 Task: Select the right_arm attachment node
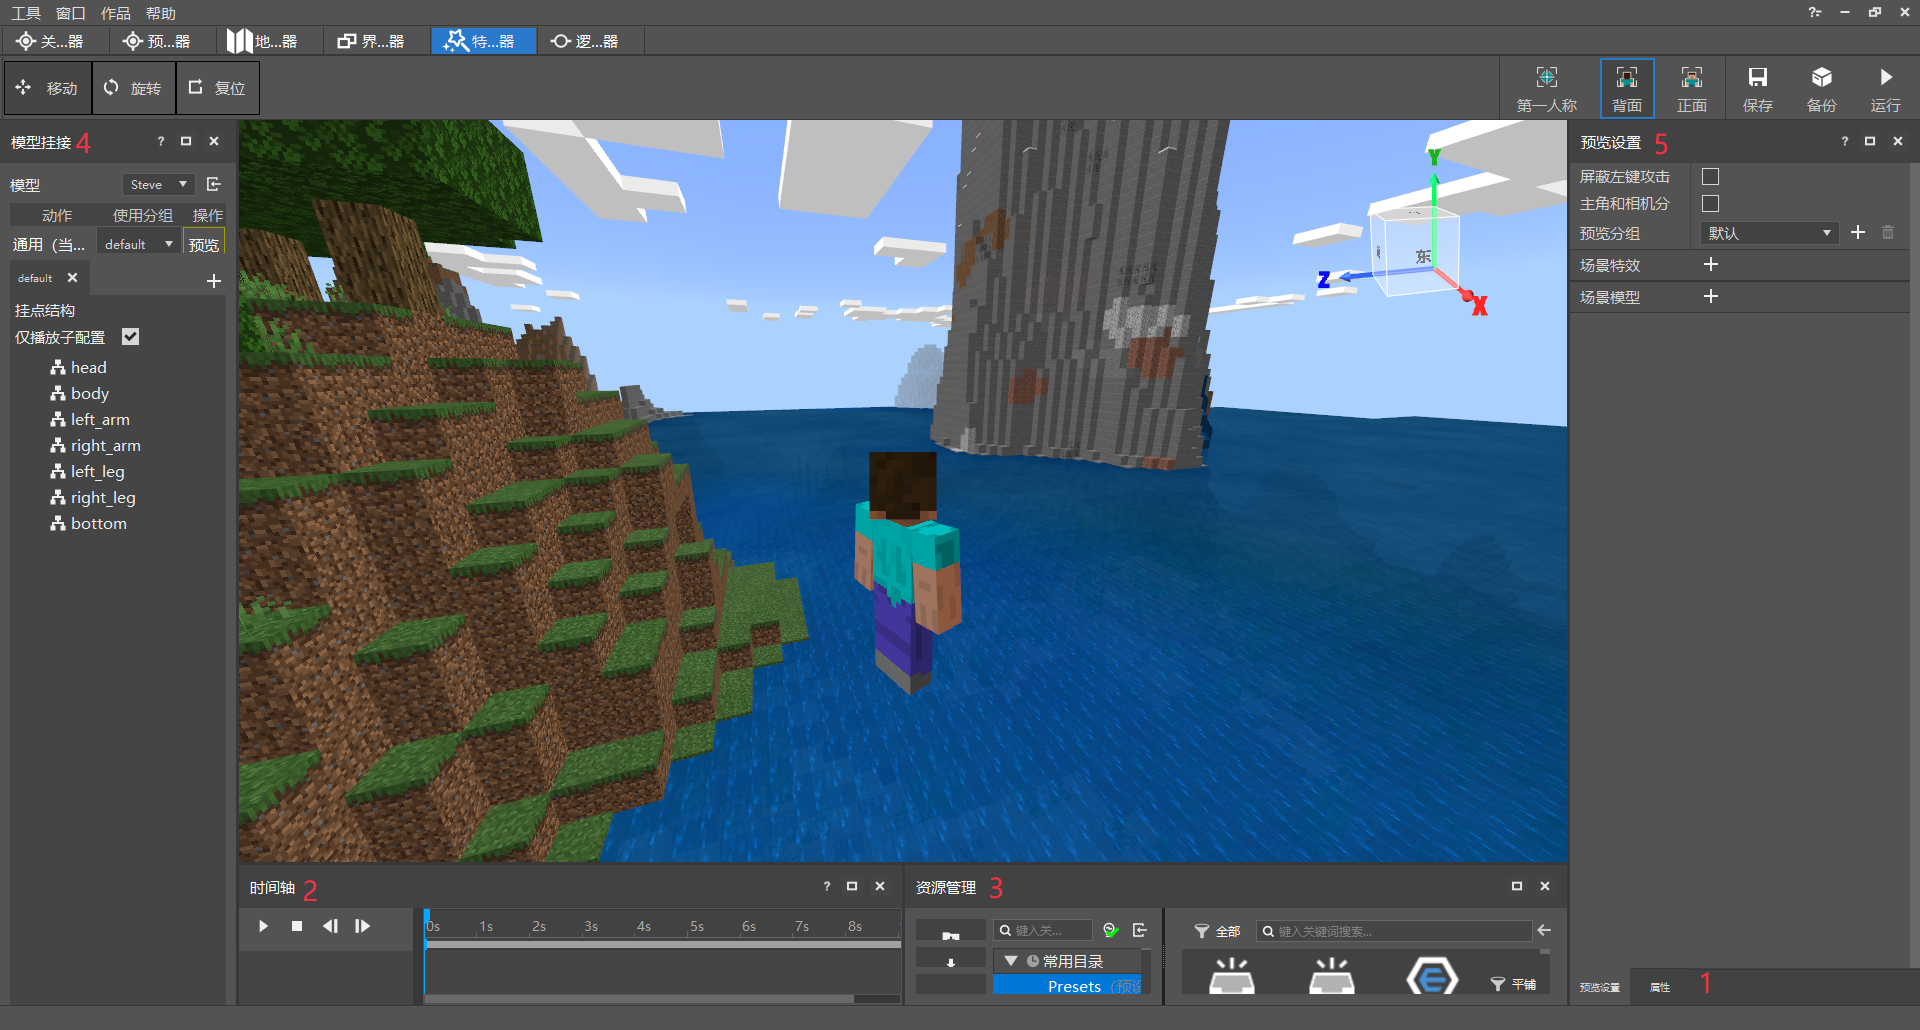[96, 445]
